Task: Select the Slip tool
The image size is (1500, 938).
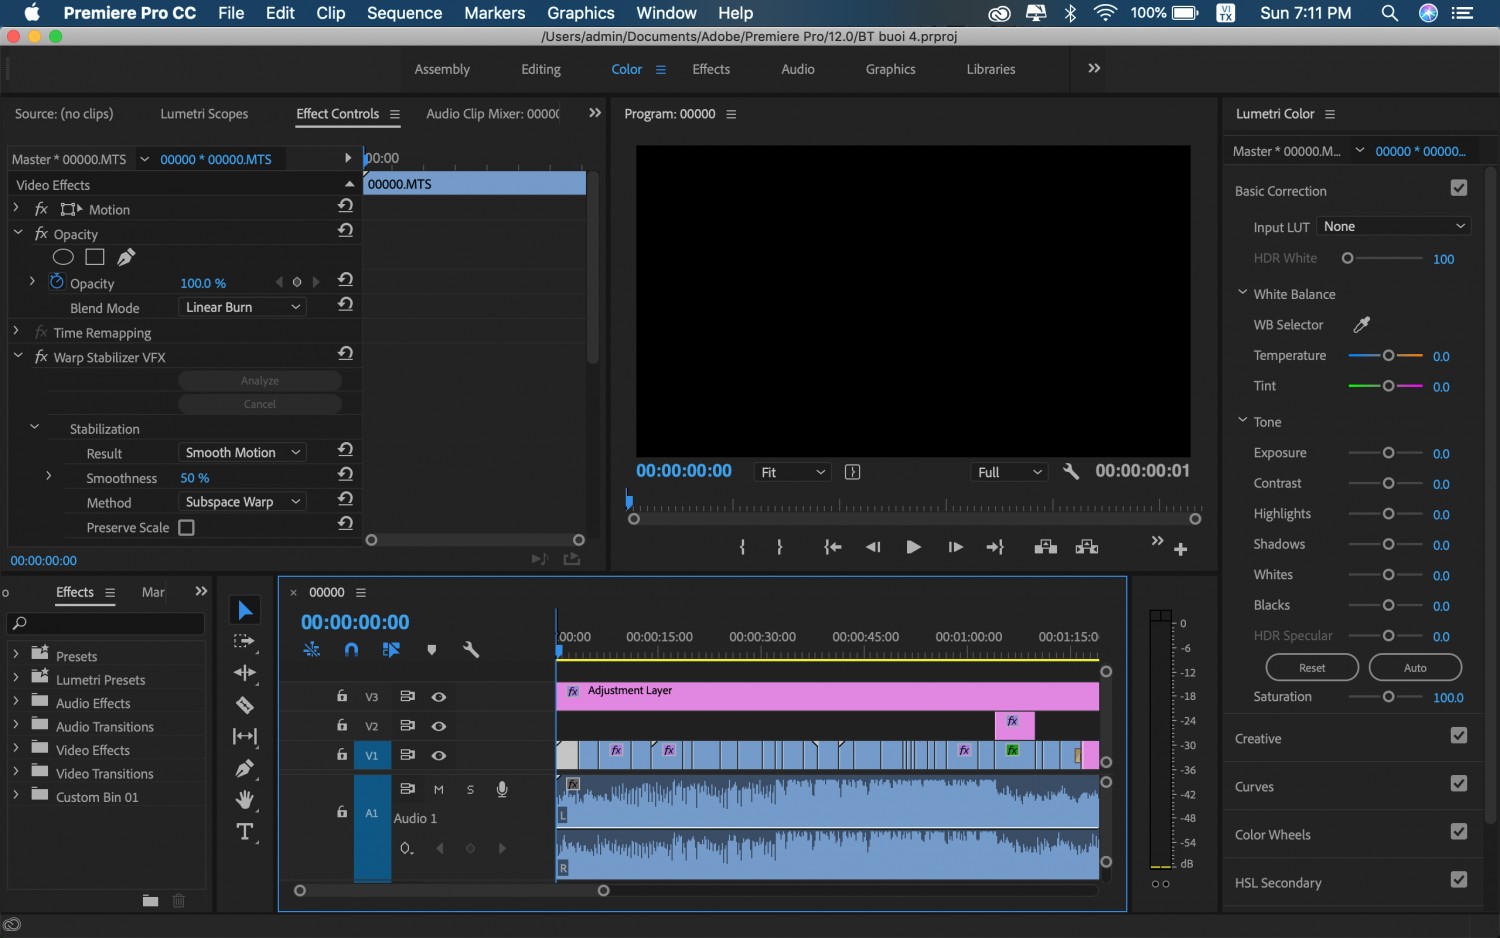Action: point(245,736)
